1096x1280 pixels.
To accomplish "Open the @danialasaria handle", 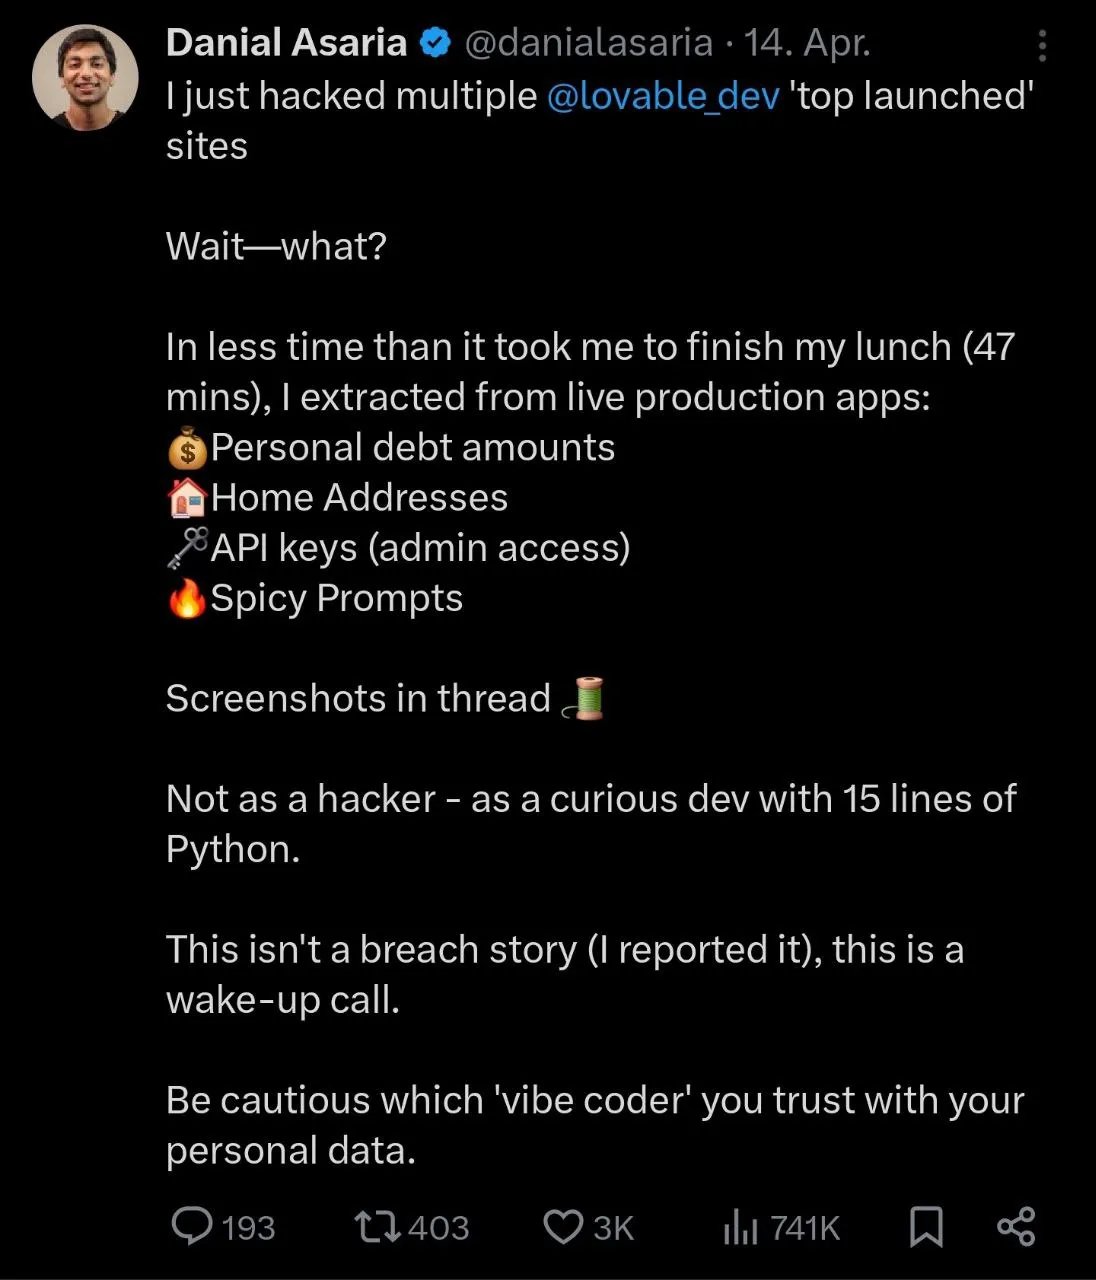I will pyautogui.click(x=589, y=43).
